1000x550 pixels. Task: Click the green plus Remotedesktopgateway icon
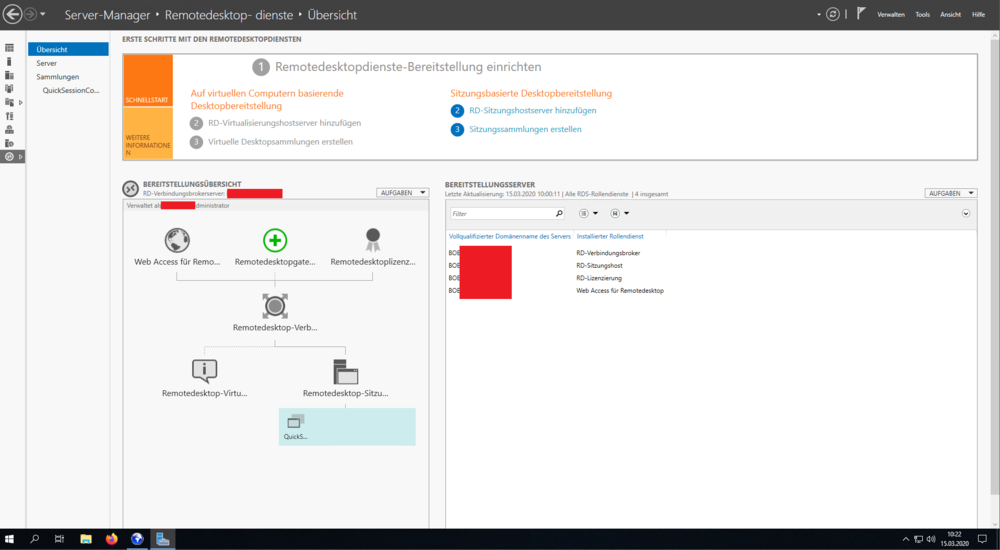coord(275,240)
